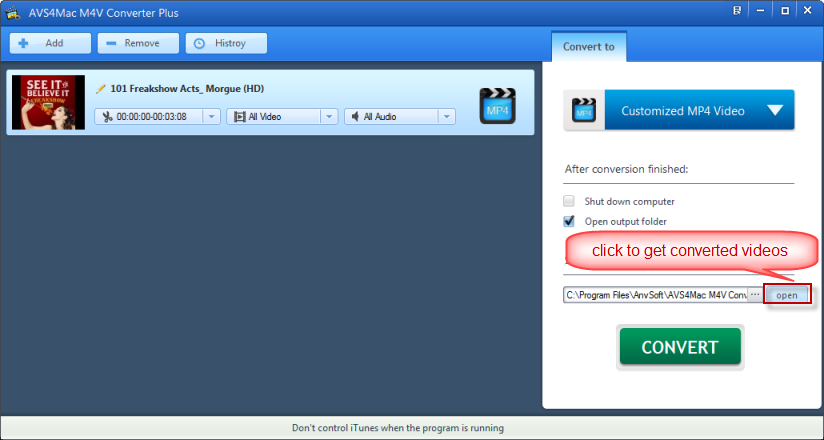This screenshot has width=824, height=440.
Task: Start conversion with the CONVERT button
Action: [680, 347]
